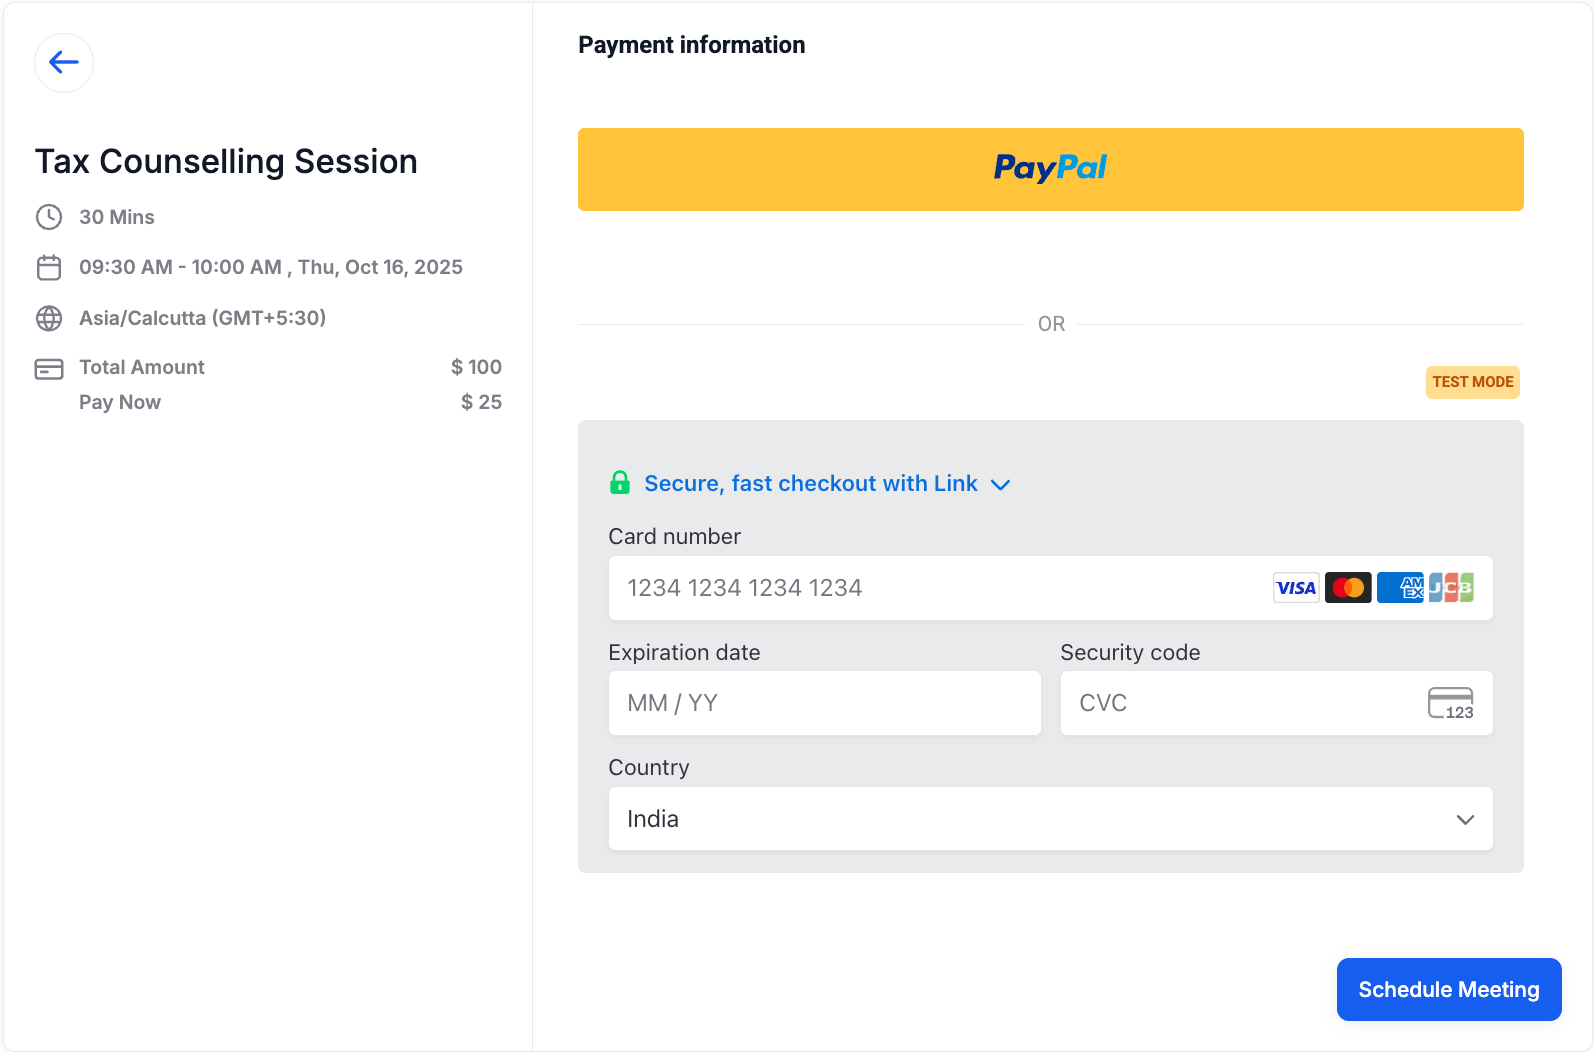Focus the Card number input field
The height and width of the screenshot is (1052, 1594).
[1051, 588]
